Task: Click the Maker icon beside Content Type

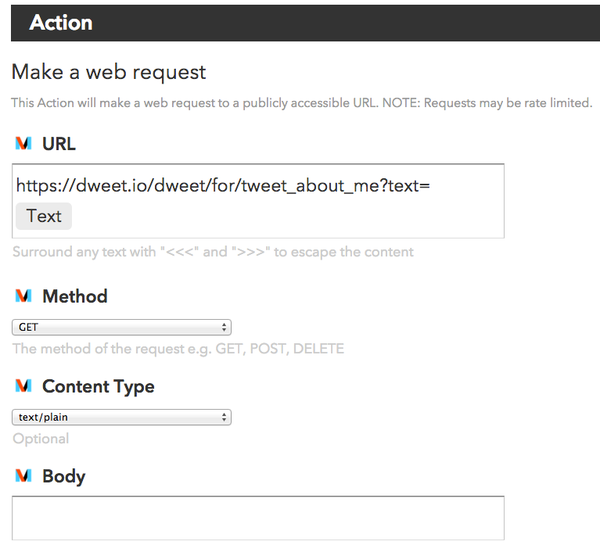Action: (23, 386)
